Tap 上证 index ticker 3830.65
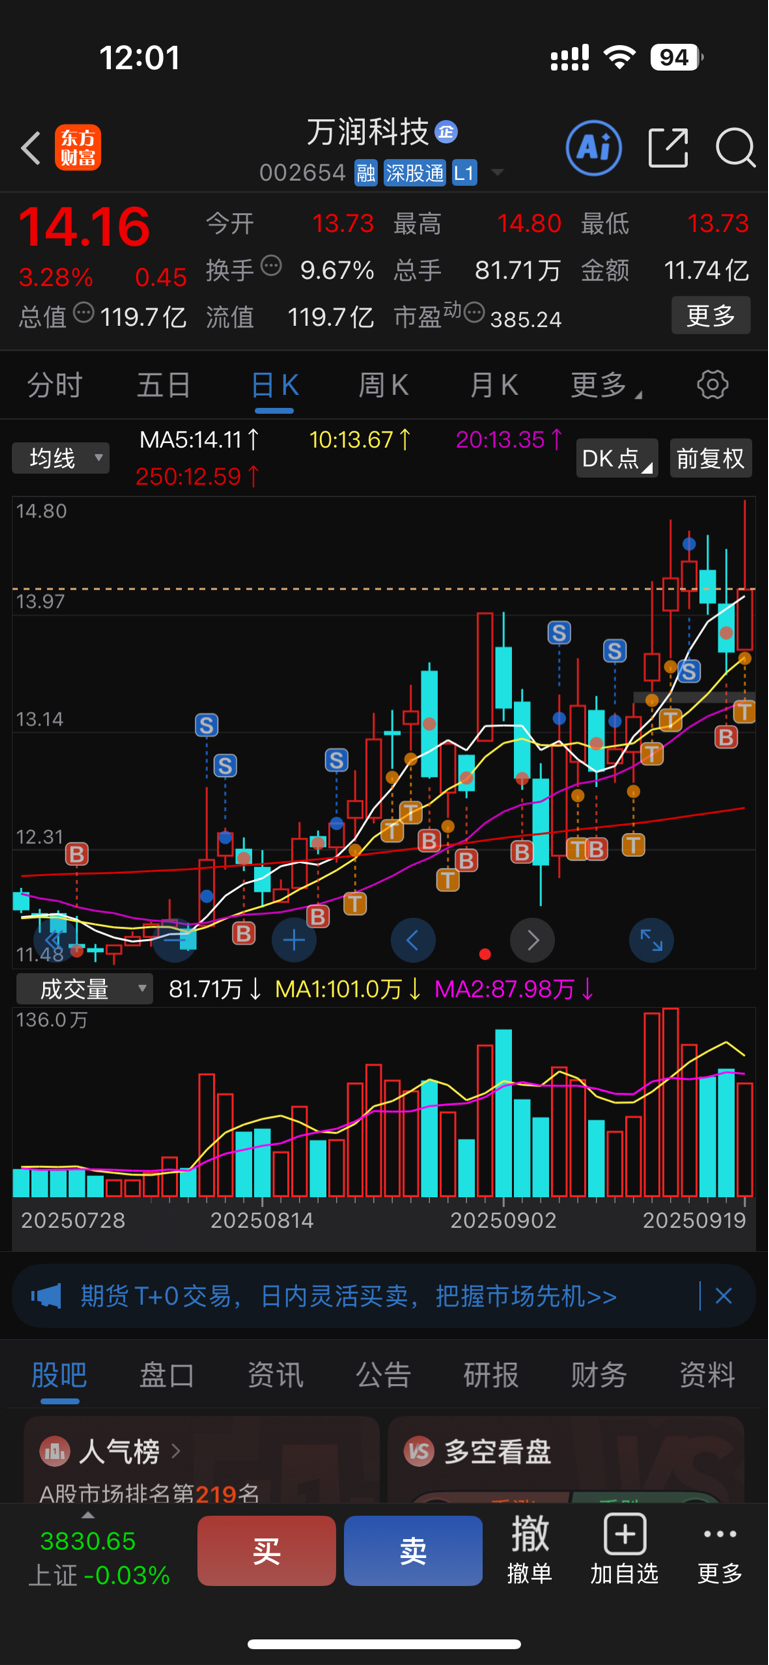769x1665 pixels. tap(99, 1558)
